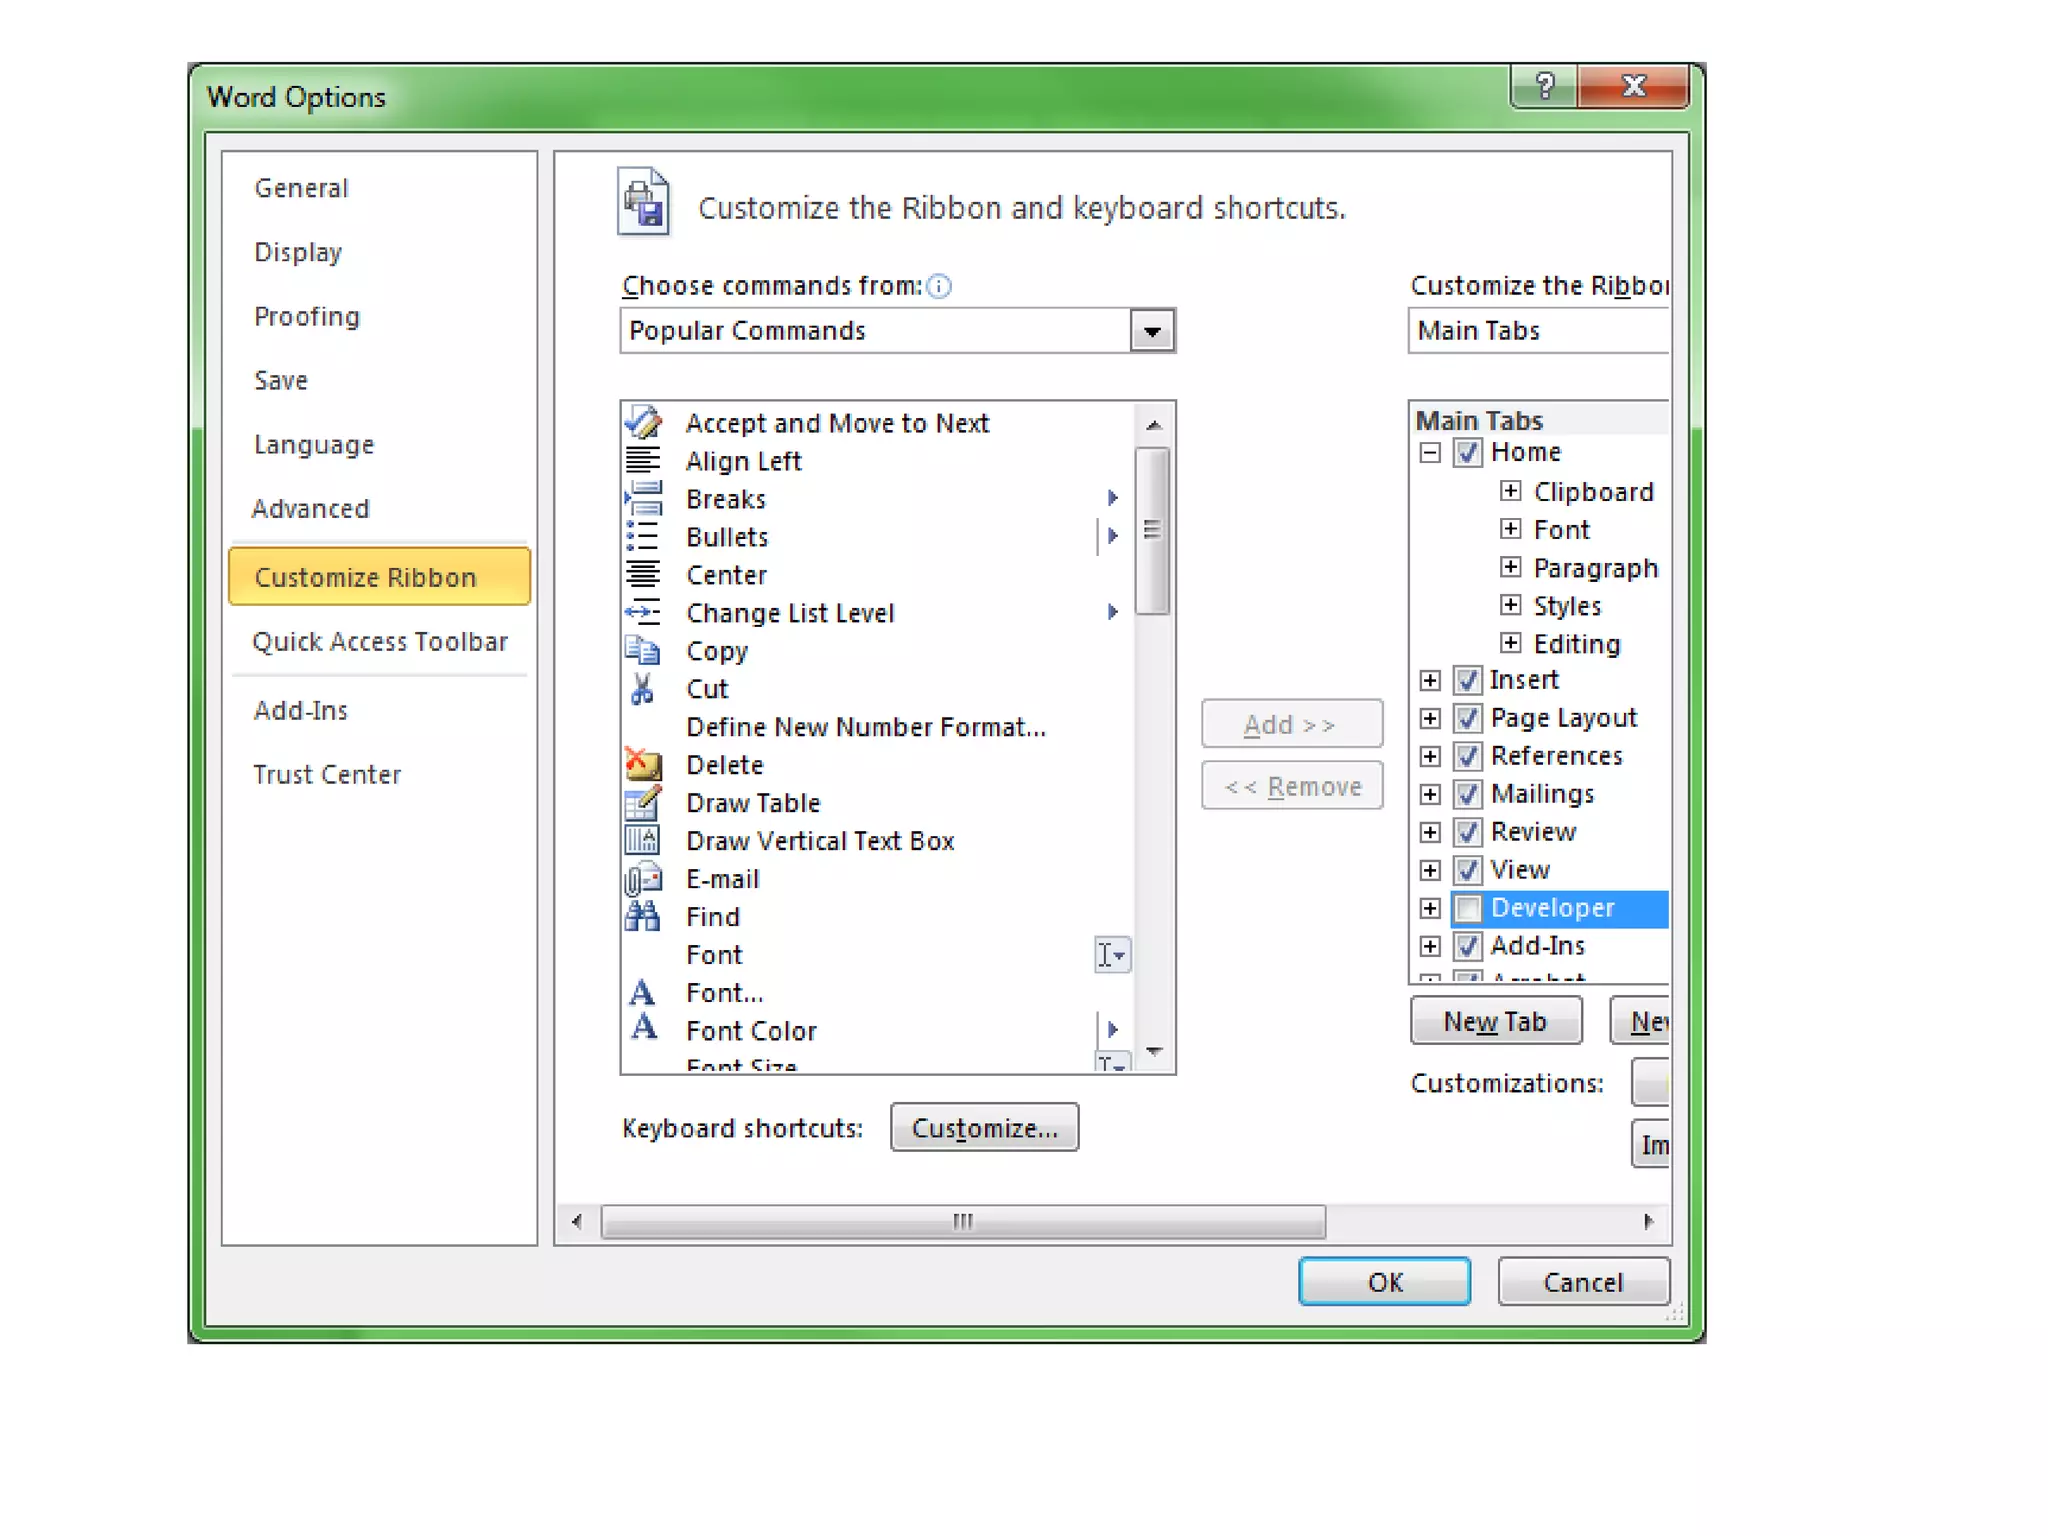Select the Draw Table pencil icon
The width and height of the screenshot is (2048, 1536).
[x=642, y=803]
